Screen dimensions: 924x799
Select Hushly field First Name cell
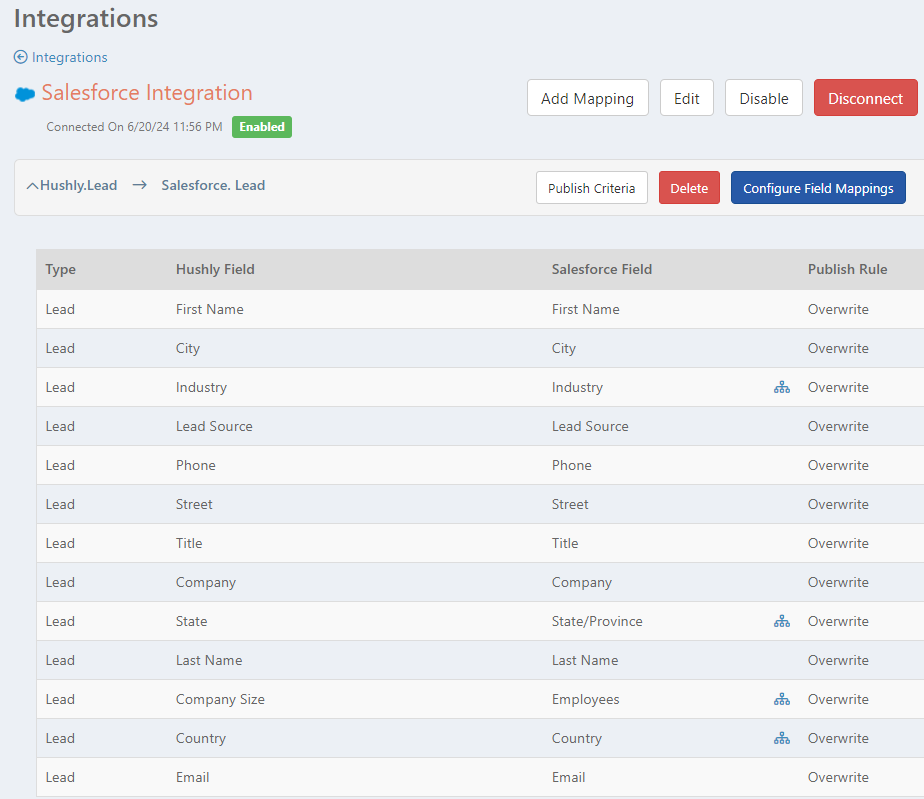210,309
